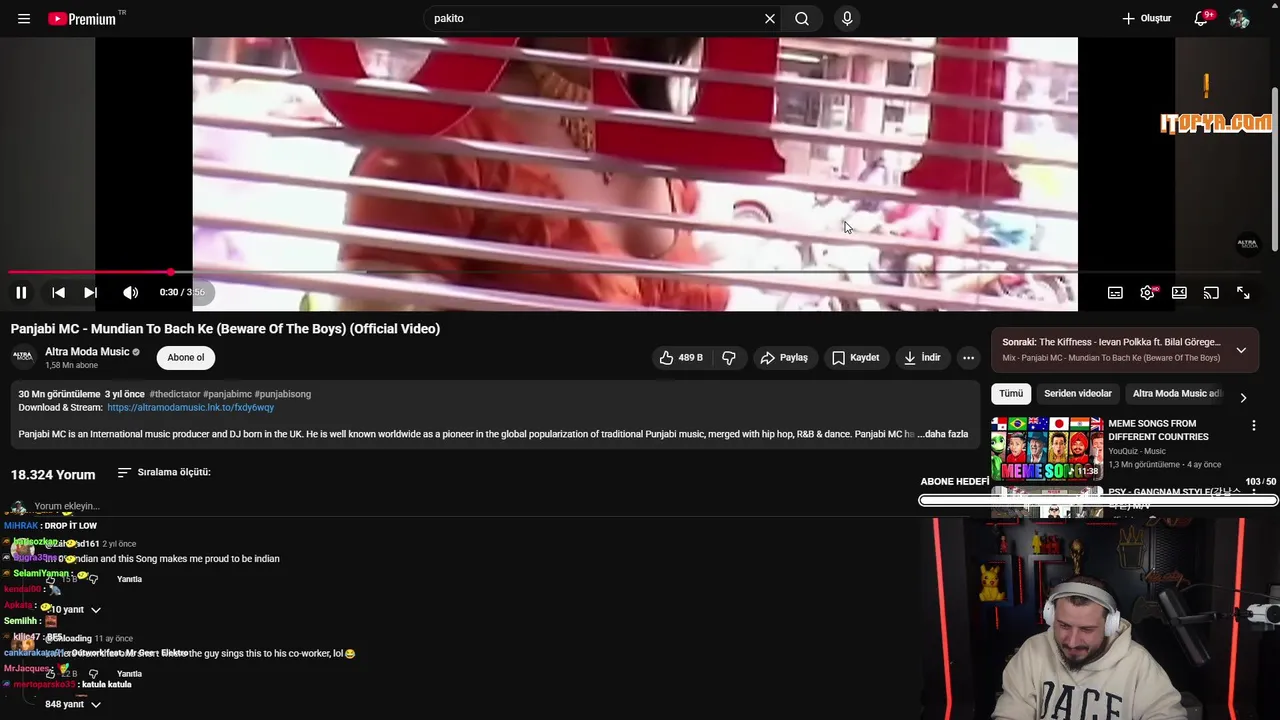Reply to the proud Indian comment
The height and width of the screenshot is (720, 1280).
coord(129,579)
